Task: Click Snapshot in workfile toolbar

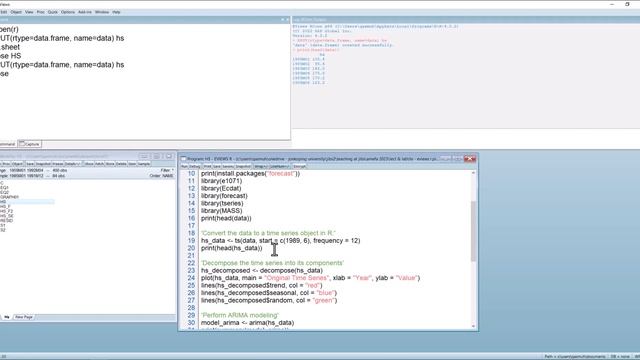Action: click(43, 164)
